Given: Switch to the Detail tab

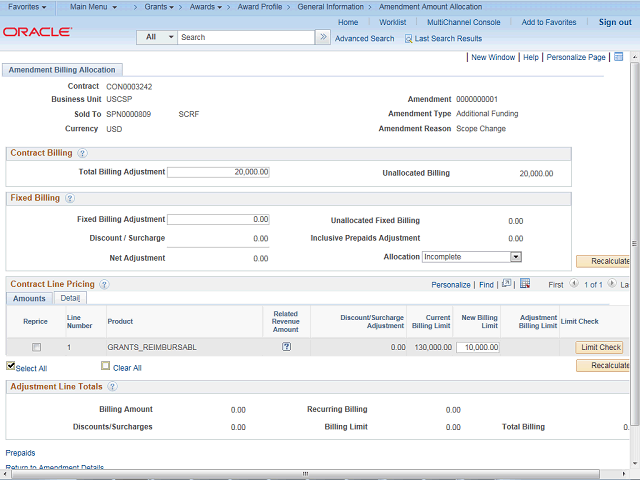Looking at the screenshot, I should click(x=70, y=298).
